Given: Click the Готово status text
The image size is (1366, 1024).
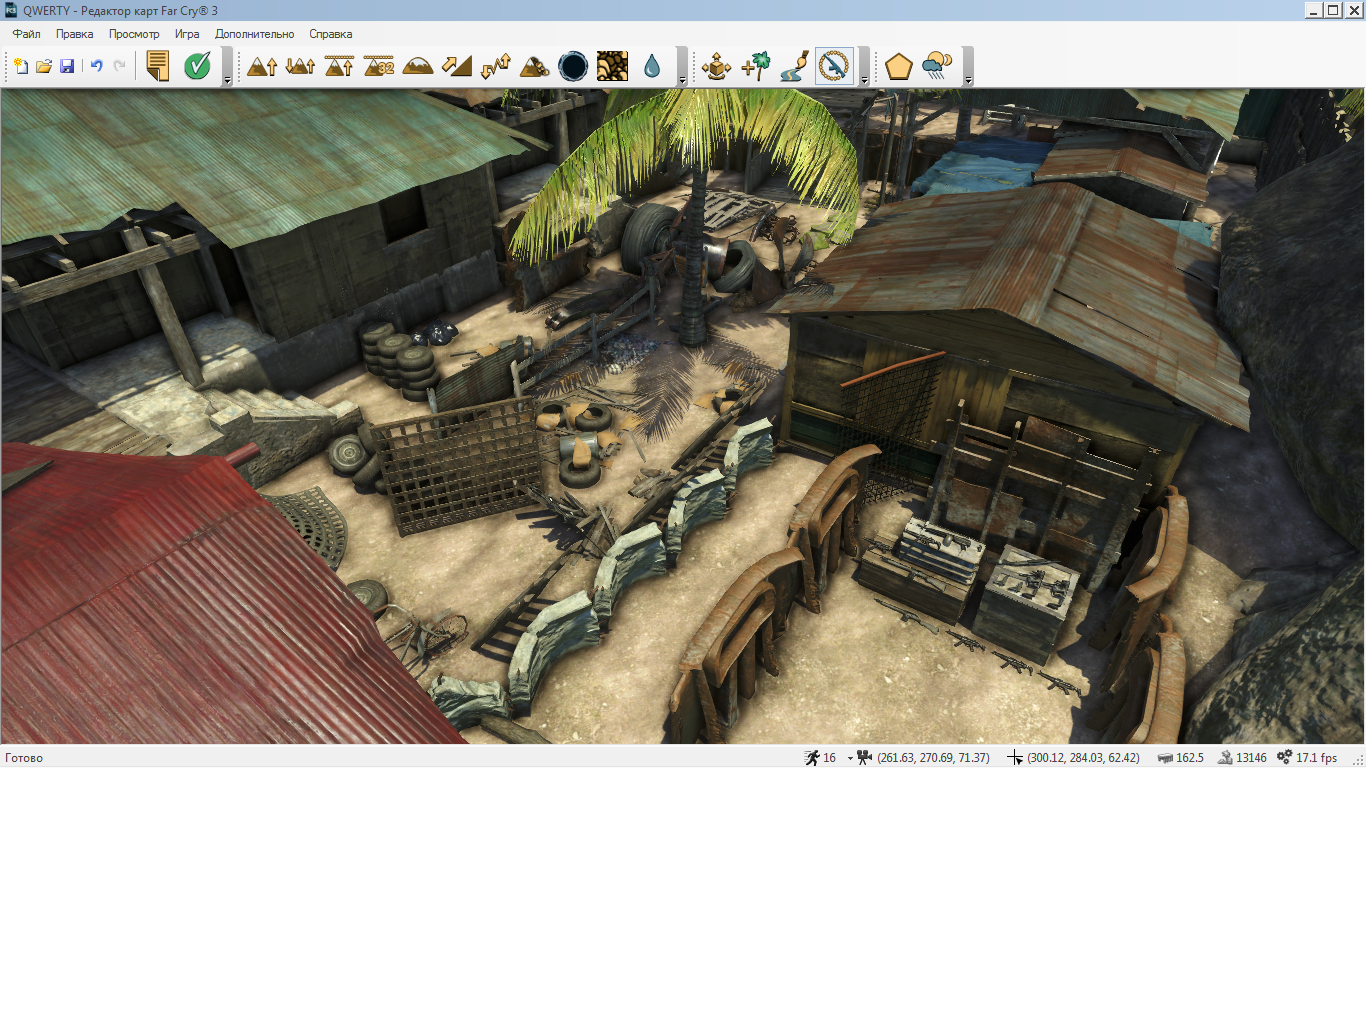Looking at the screenshot, I should [24, 758].
